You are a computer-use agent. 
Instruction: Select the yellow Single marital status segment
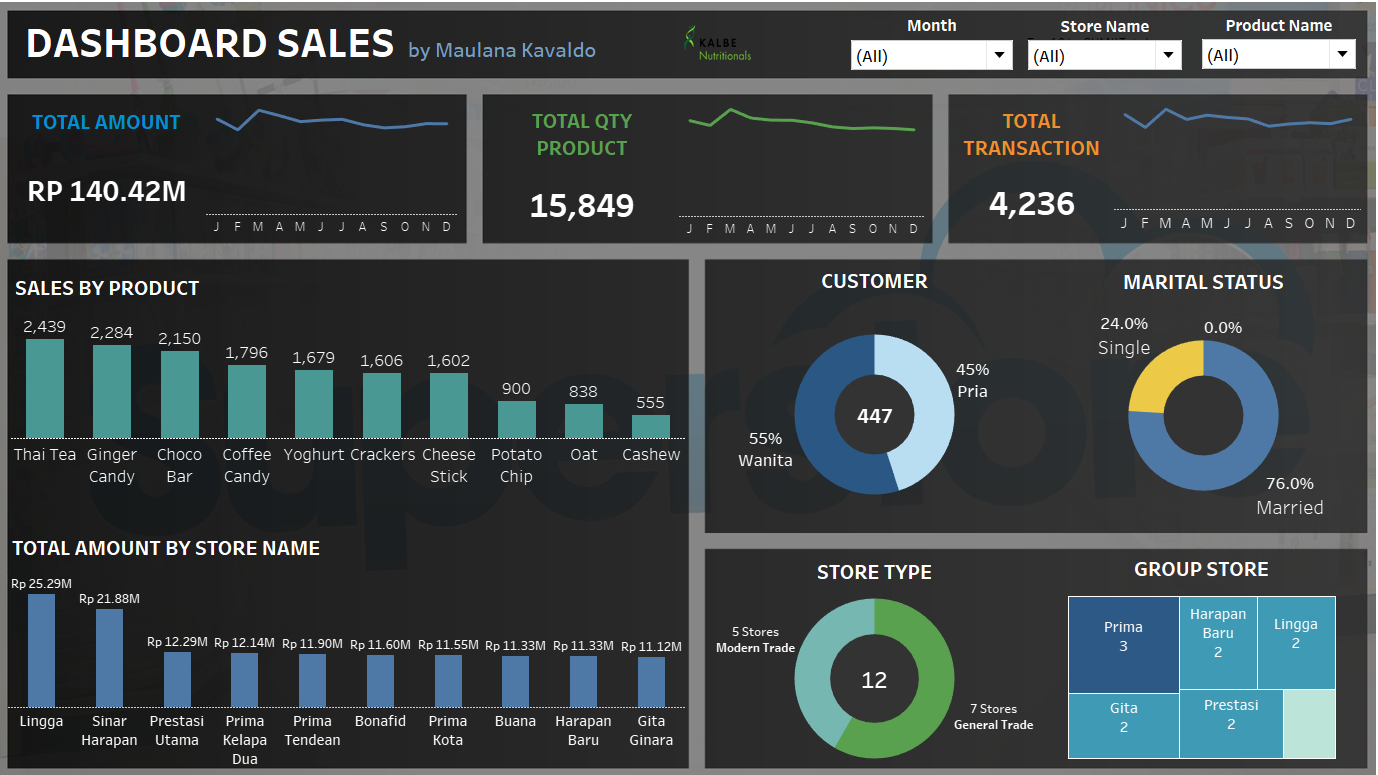(x=1162, y=375)
